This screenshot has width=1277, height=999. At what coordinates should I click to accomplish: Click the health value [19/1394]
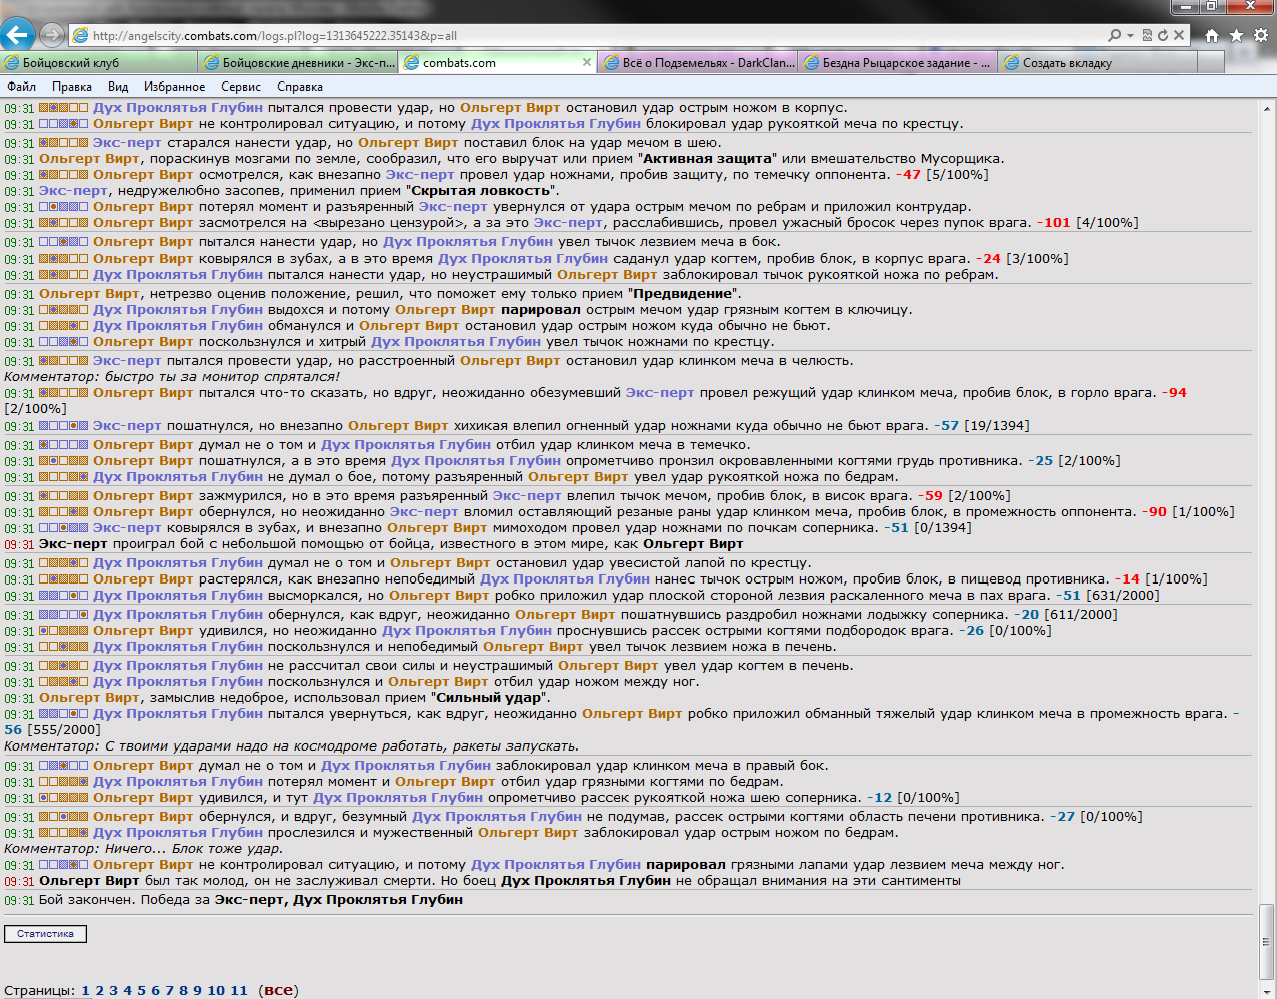coord(997,426)
